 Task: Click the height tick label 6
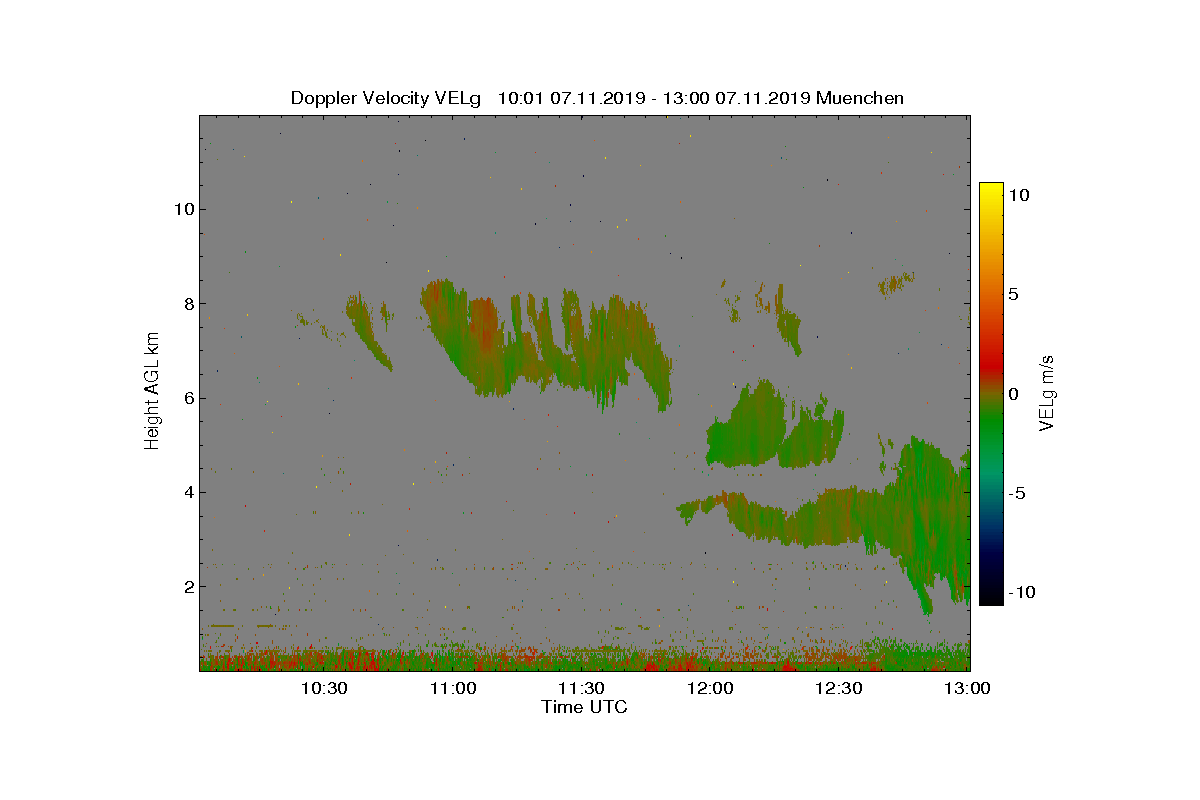(187, 398)
